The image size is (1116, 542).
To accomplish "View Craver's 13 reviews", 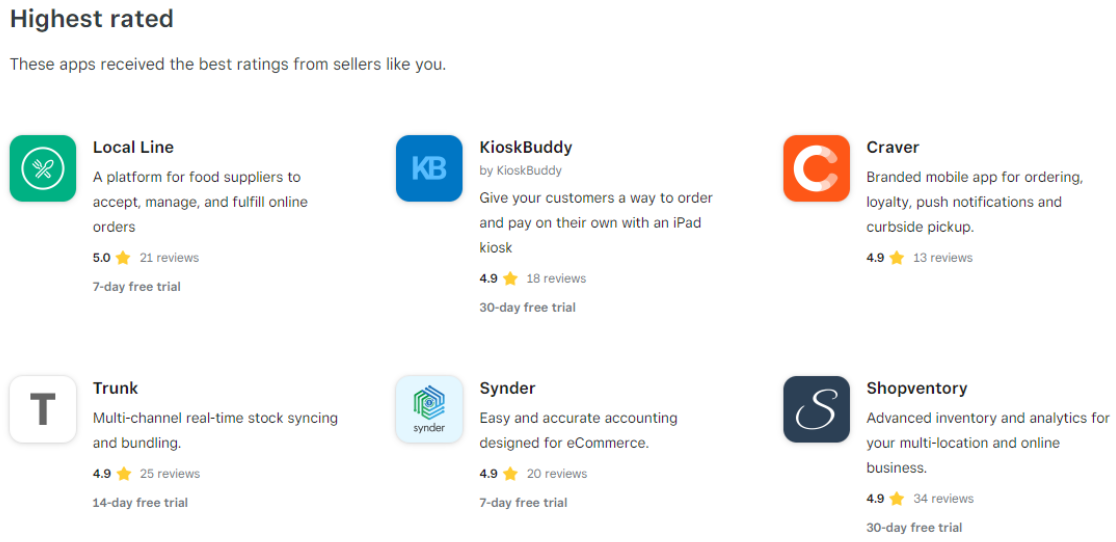I will point(942,257).
